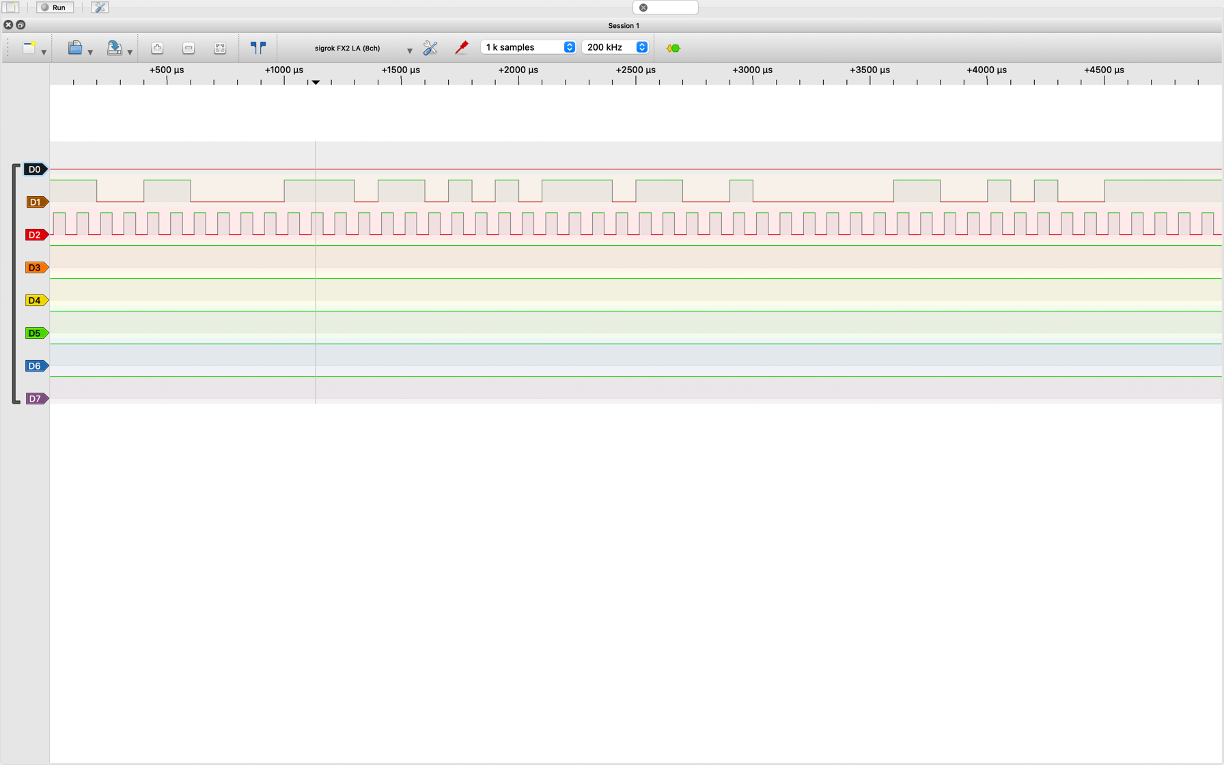Open the 1 k samples dropdown
Screen dimensions: 1224x766
click(528, 47)
